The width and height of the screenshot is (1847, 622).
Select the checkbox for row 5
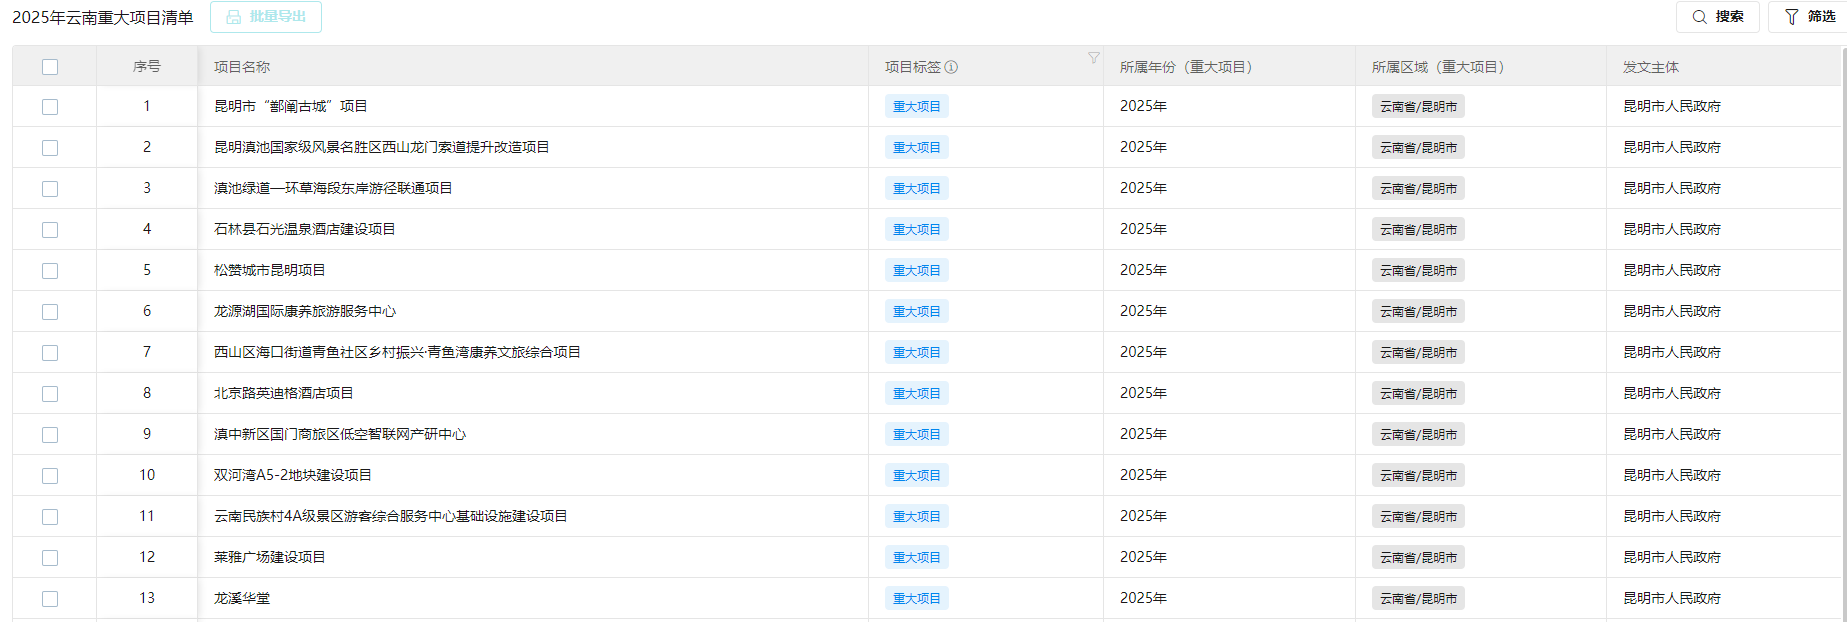point(50,271)
